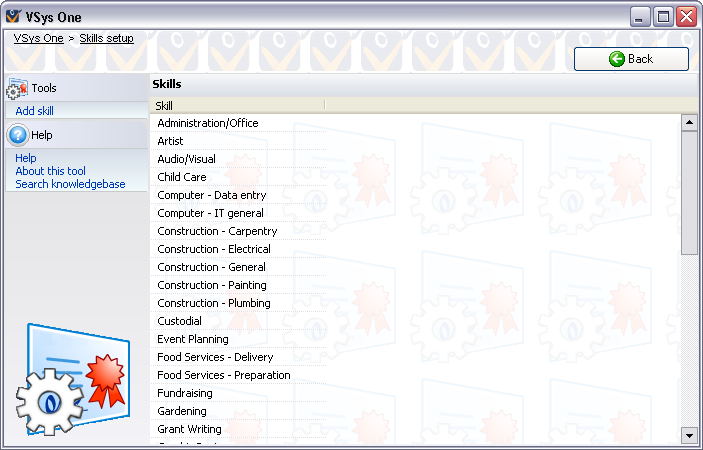Select the Gardening skill row
The width and height of the screenshot is (703, 450).
238,411
